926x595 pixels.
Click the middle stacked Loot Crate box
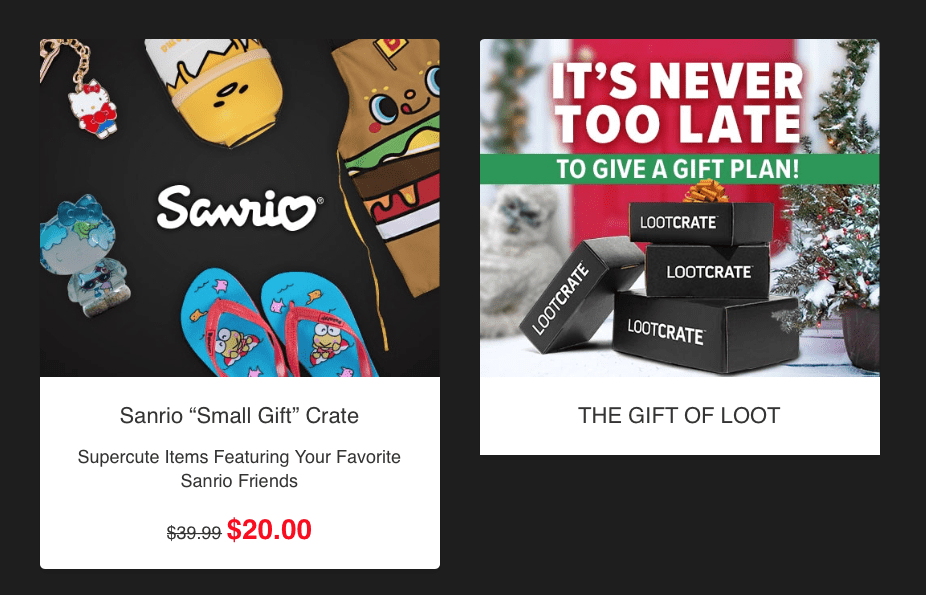point(708,271)
